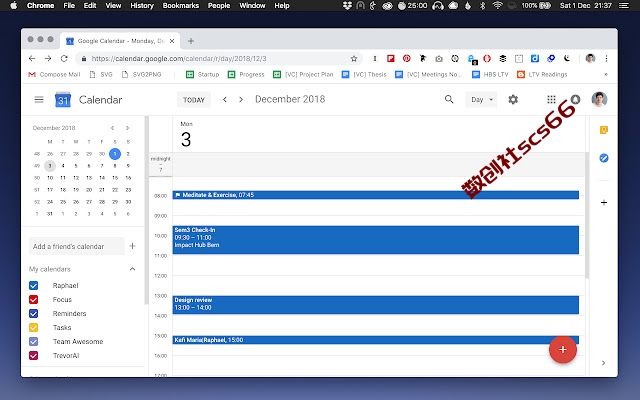Select December 14 in mini calendar
640x400 pixels.
[102, 178]
